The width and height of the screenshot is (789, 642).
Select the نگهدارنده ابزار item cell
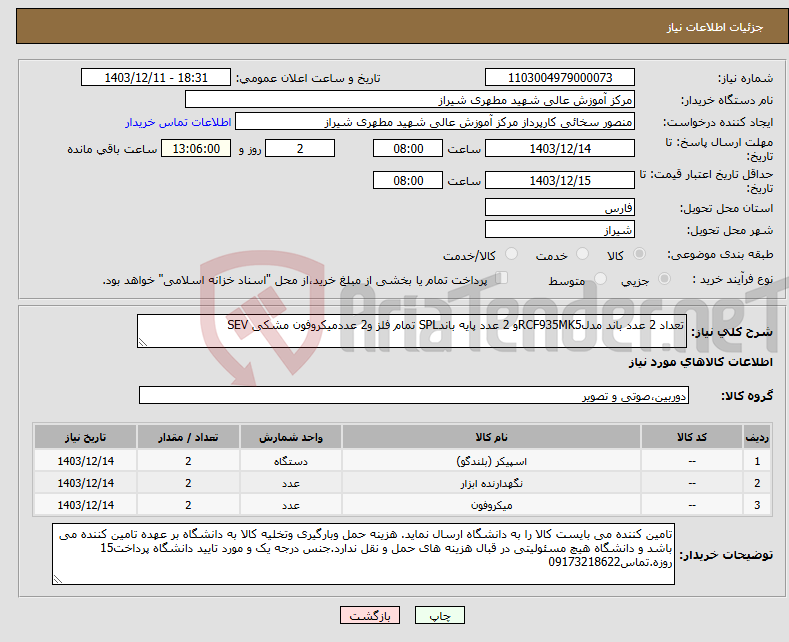click(491, 483)
